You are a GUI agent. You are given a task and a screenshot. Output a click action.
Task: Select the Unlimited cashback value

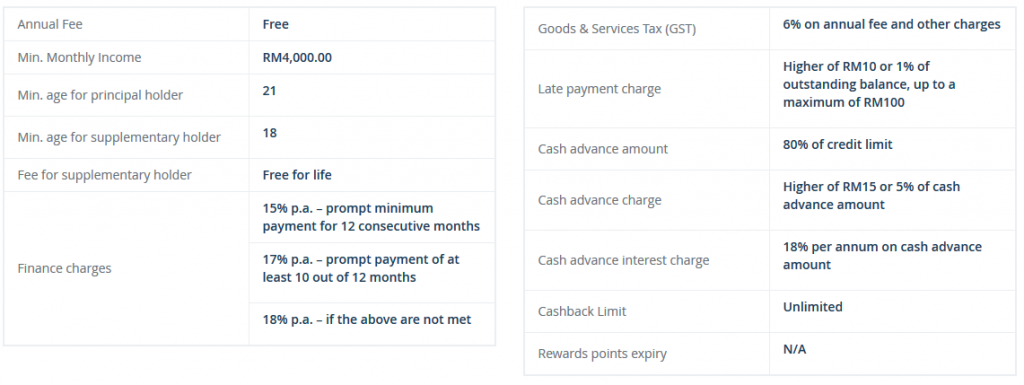(x=812, y=307)
